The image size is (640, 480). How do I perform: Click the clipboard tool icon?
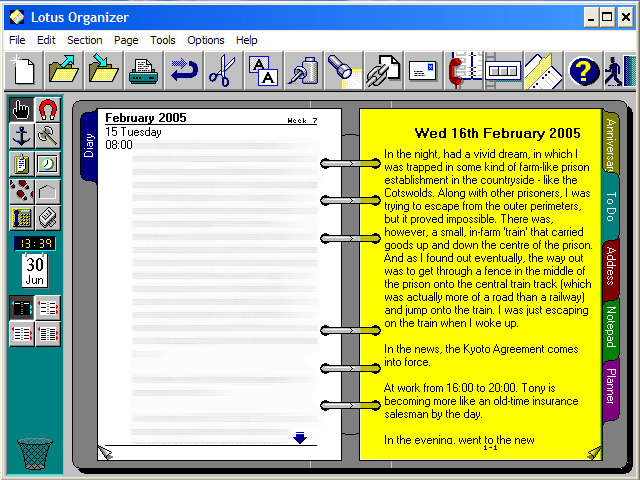(x=22, y=164)
